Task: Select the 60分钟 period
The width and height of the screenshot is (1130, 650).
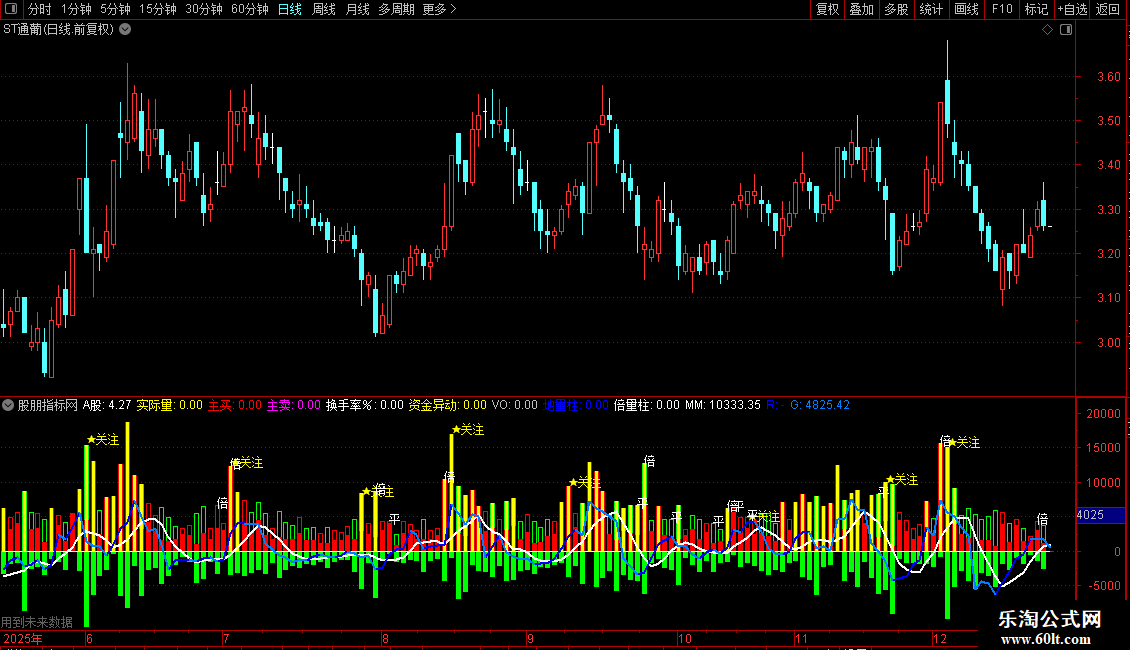Action: pos(250,9)
